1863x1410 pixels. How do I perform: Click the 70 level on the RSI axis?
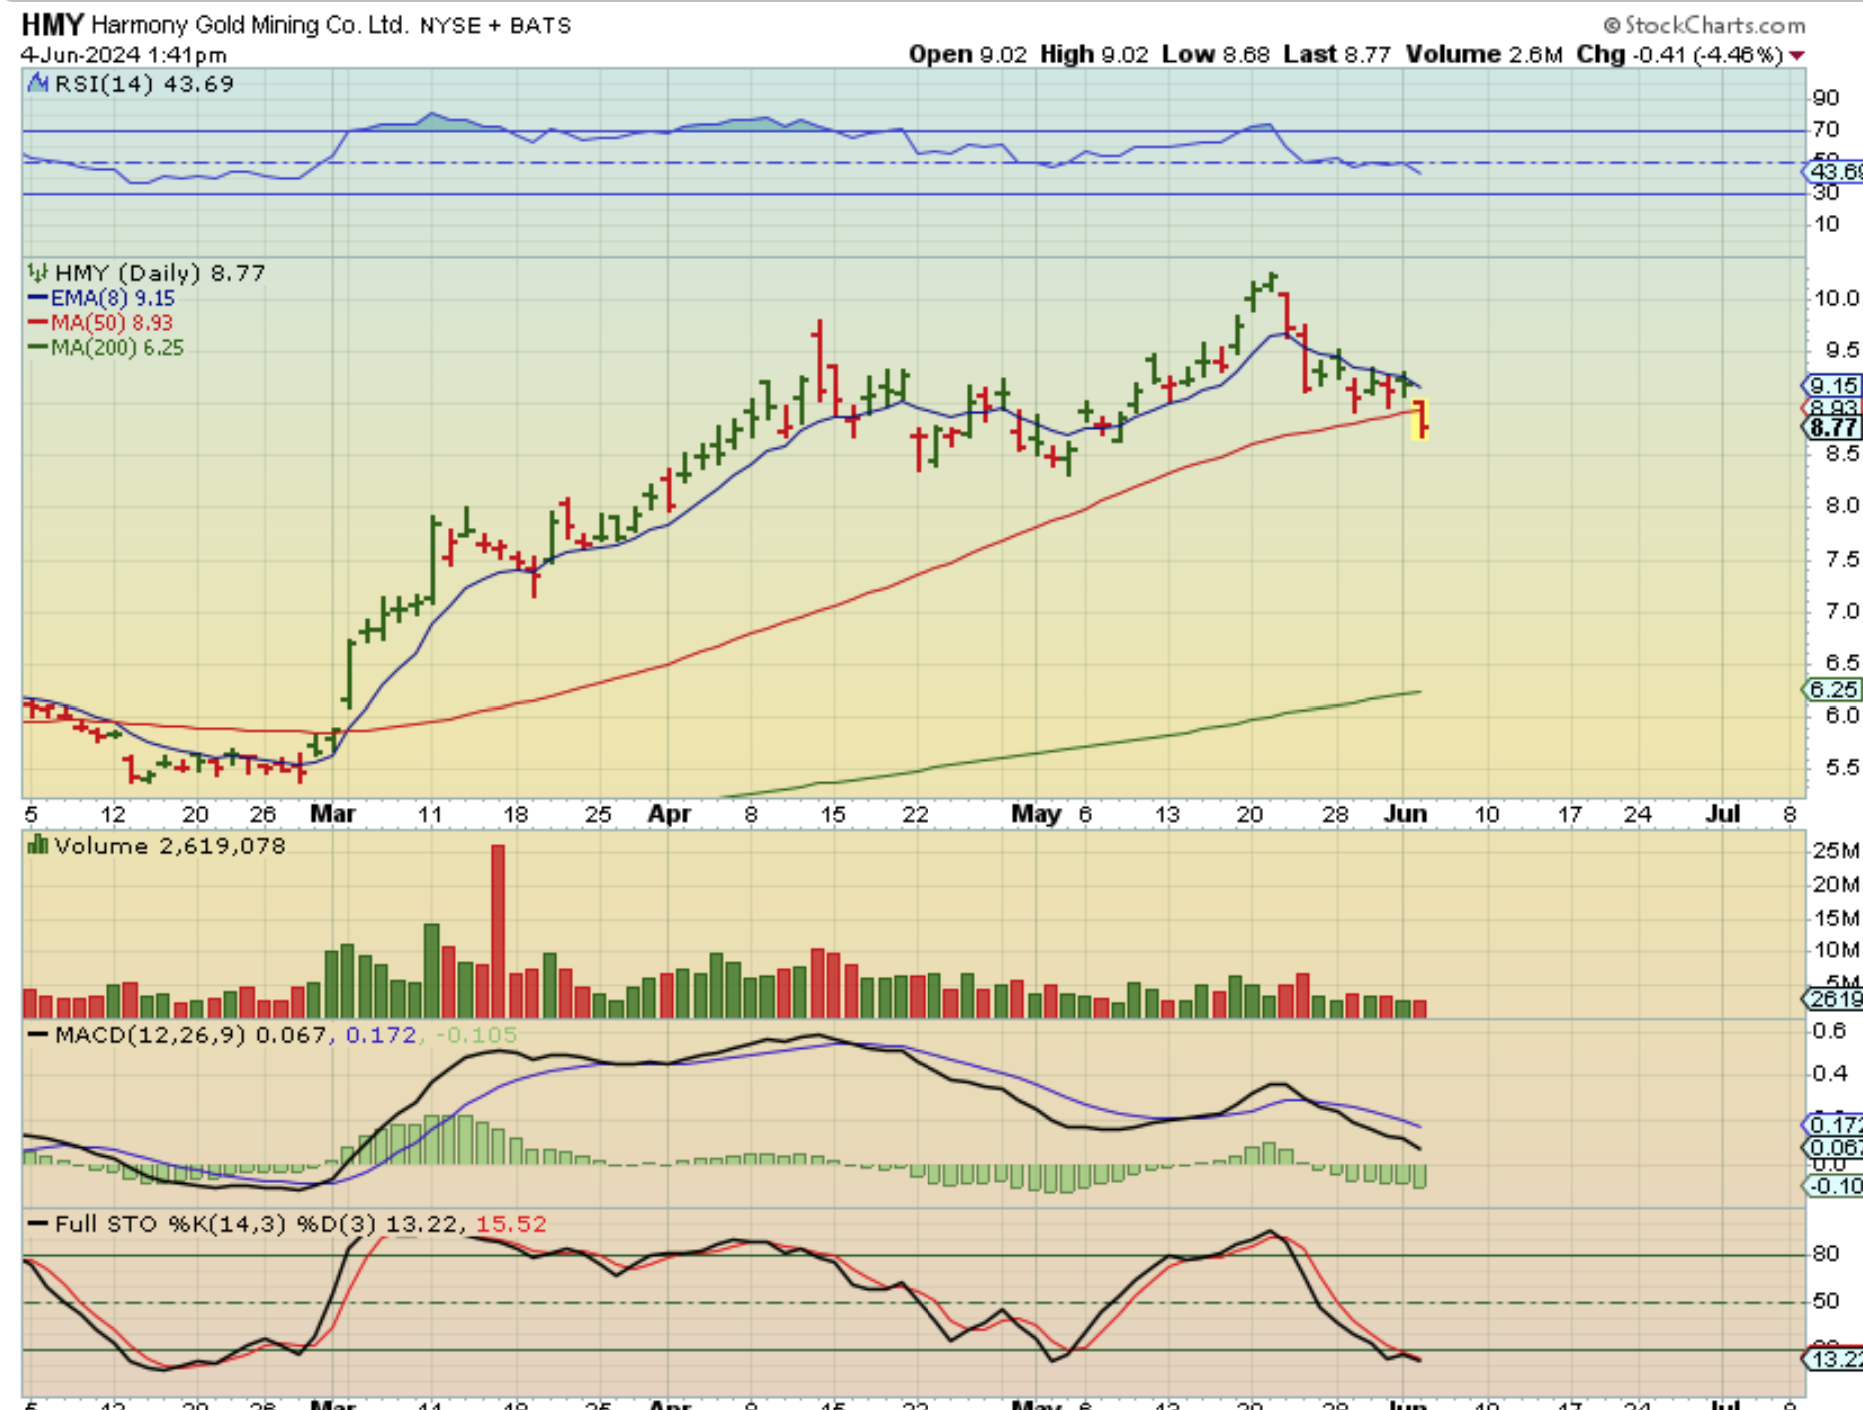pos(1826,130)
